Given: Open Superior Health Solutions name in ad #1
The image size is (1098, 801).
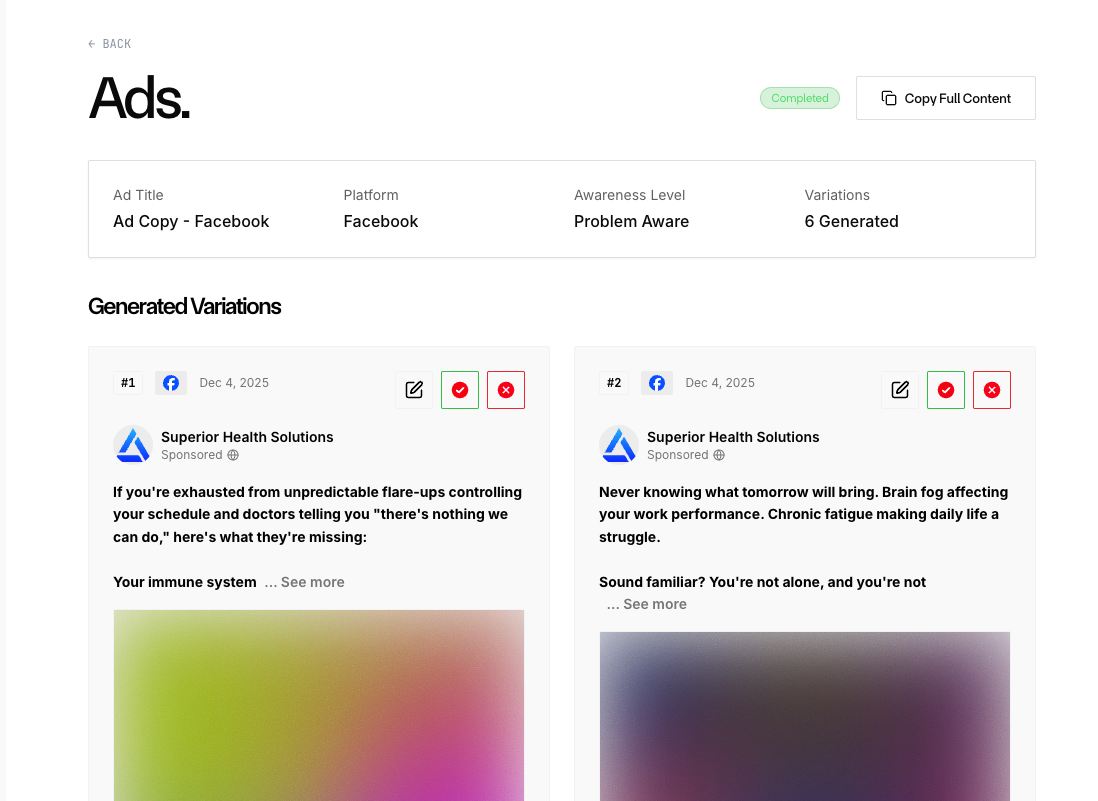Looking at the screenshot, I should tap(247, 437).
